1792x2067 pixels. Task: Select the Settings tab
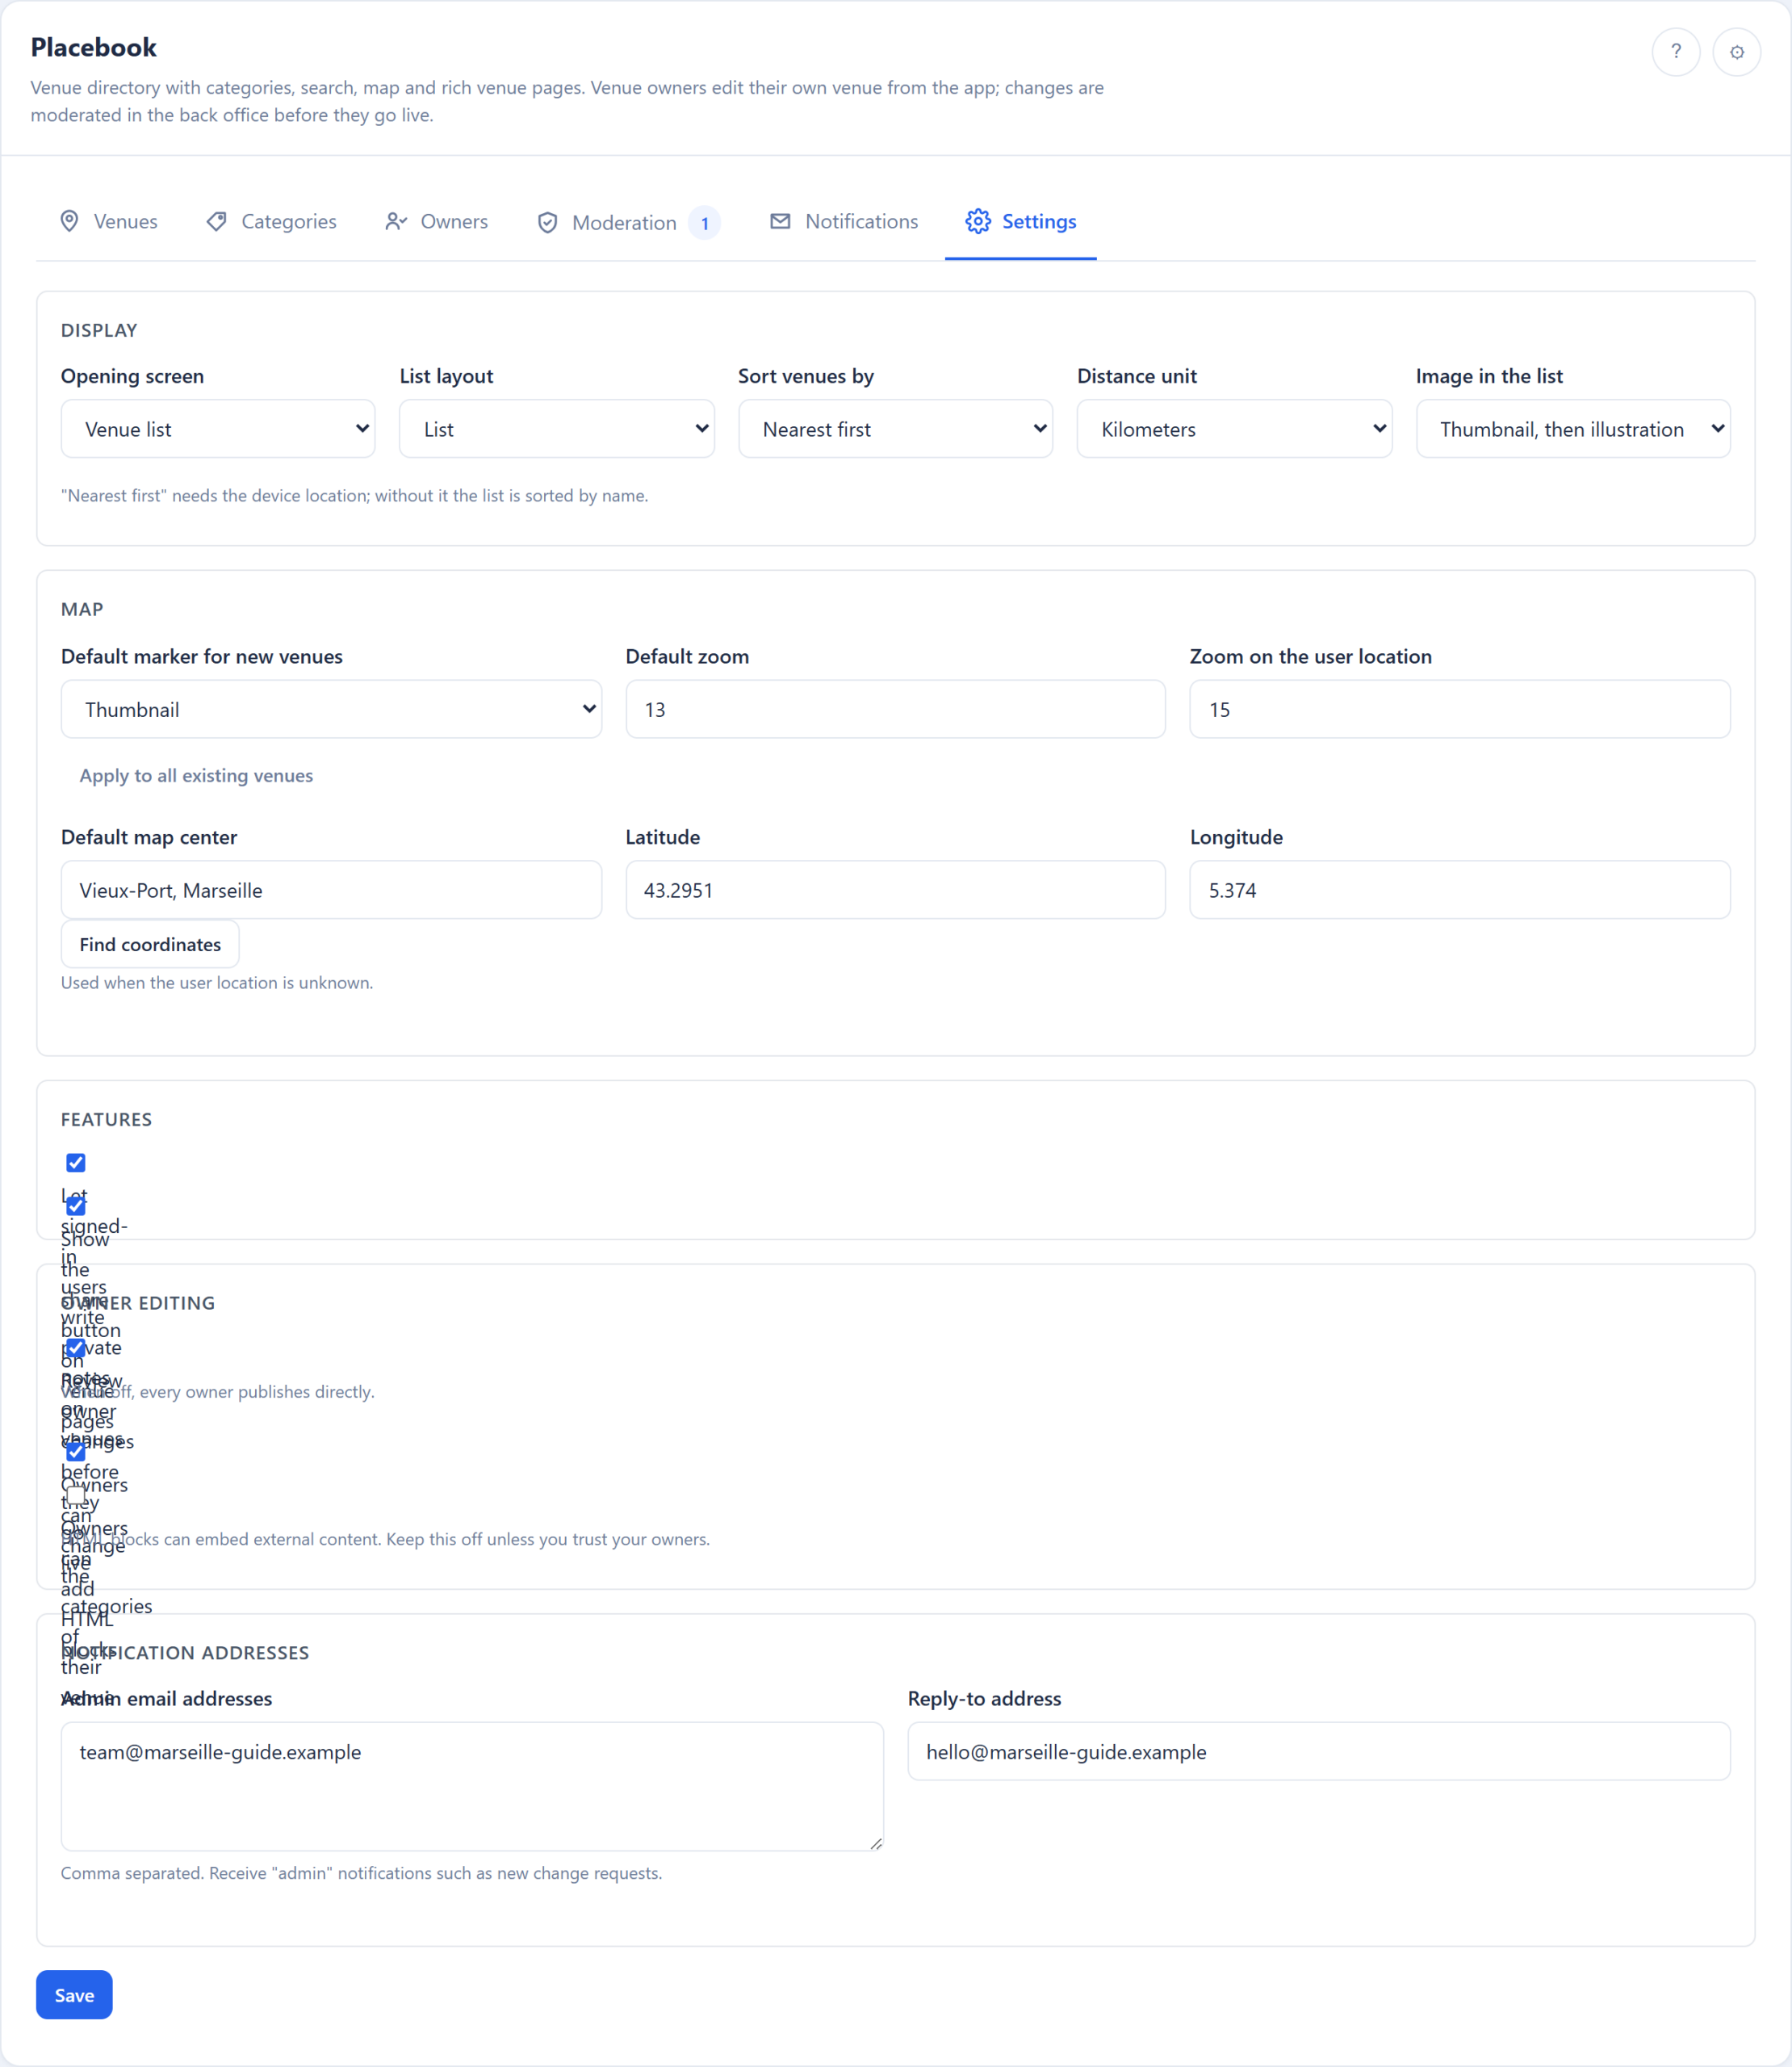[1021, 221]
